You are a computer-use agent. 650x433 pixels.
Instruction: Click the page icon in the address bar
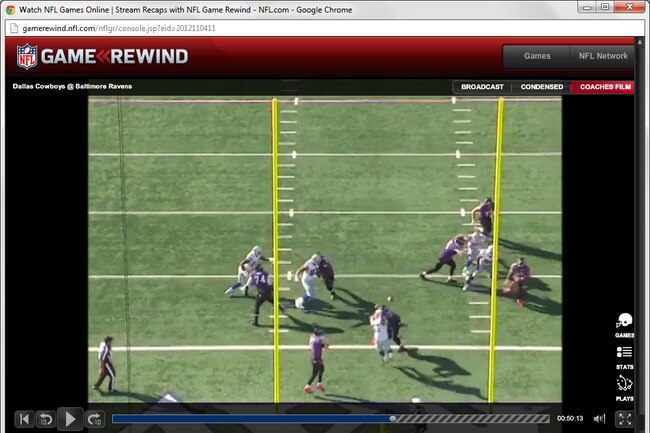pyautogui.click(x=14, y=28)
